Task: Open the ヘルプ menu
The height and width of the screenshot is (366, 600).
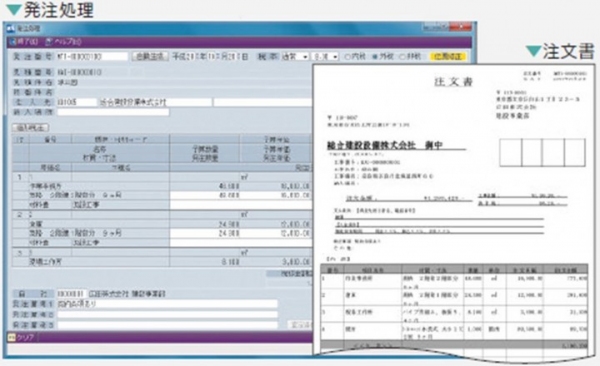Action: (64, 42)
